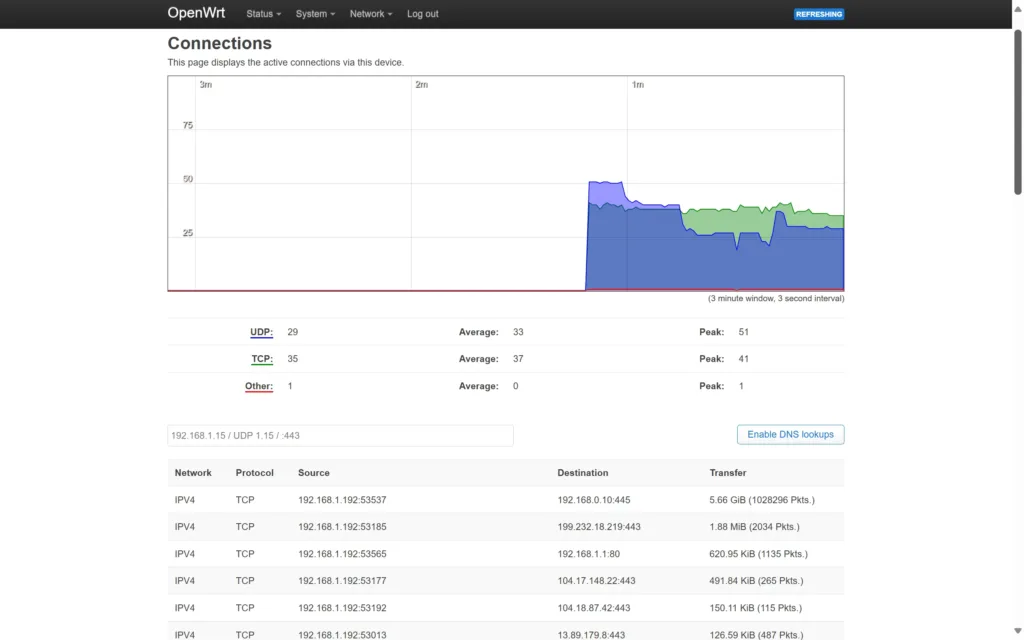The width and height of the screenshot is (1024, 640).
Task: Focus the connections filter input field
Action: pos(340,436)
